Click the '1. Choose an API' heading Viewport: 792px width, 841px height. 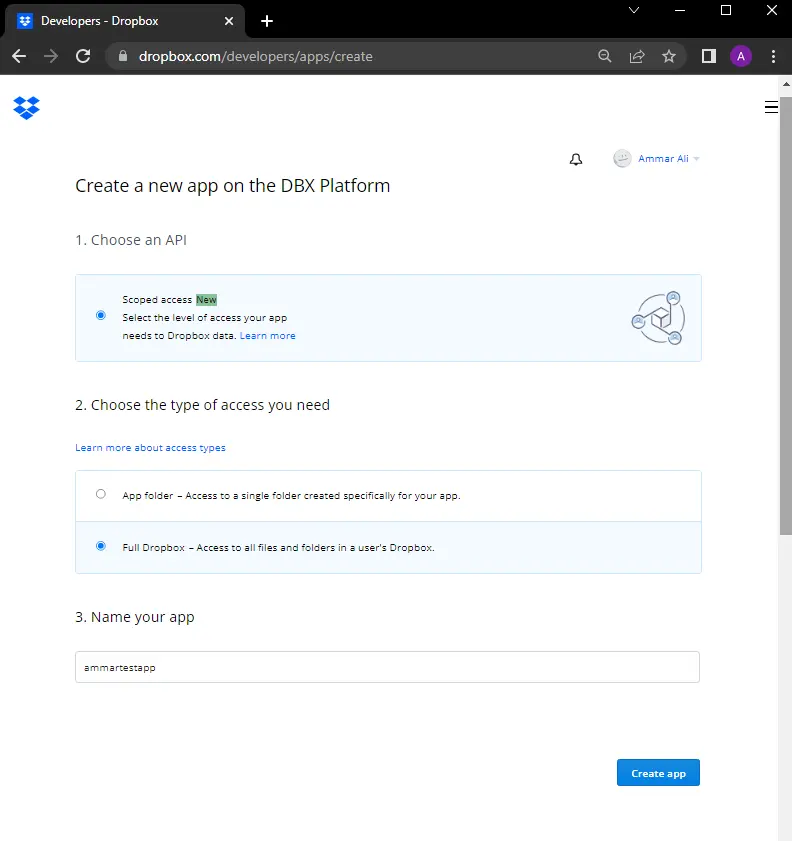131,240
